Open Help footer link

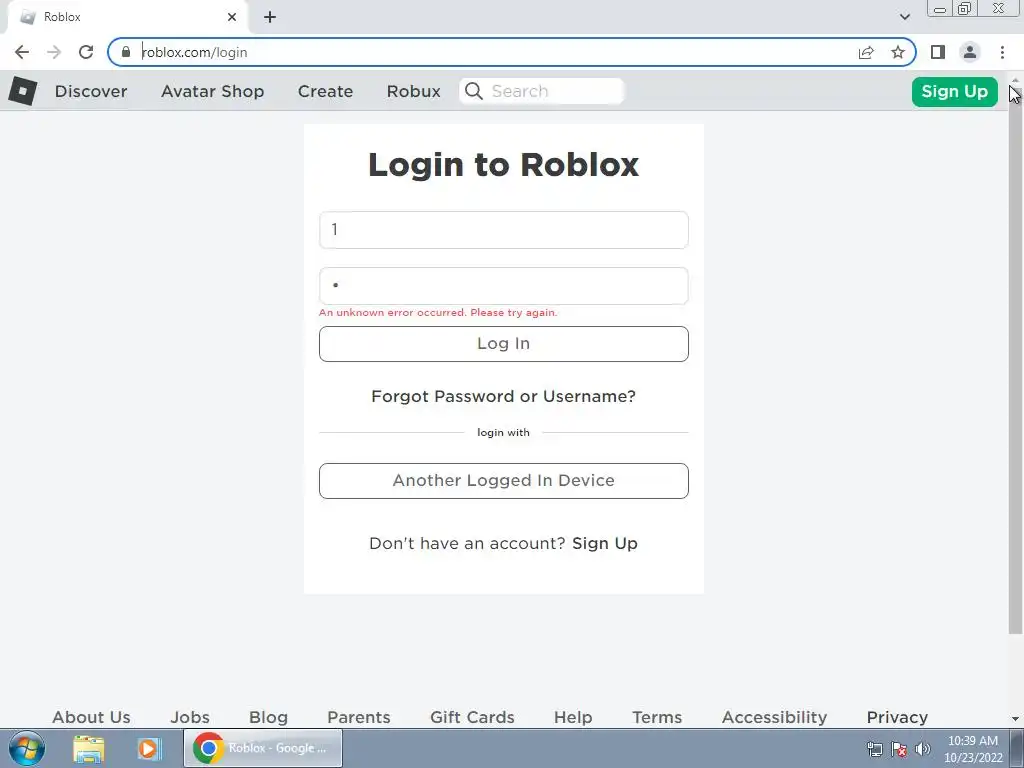(x=573, y=717)
